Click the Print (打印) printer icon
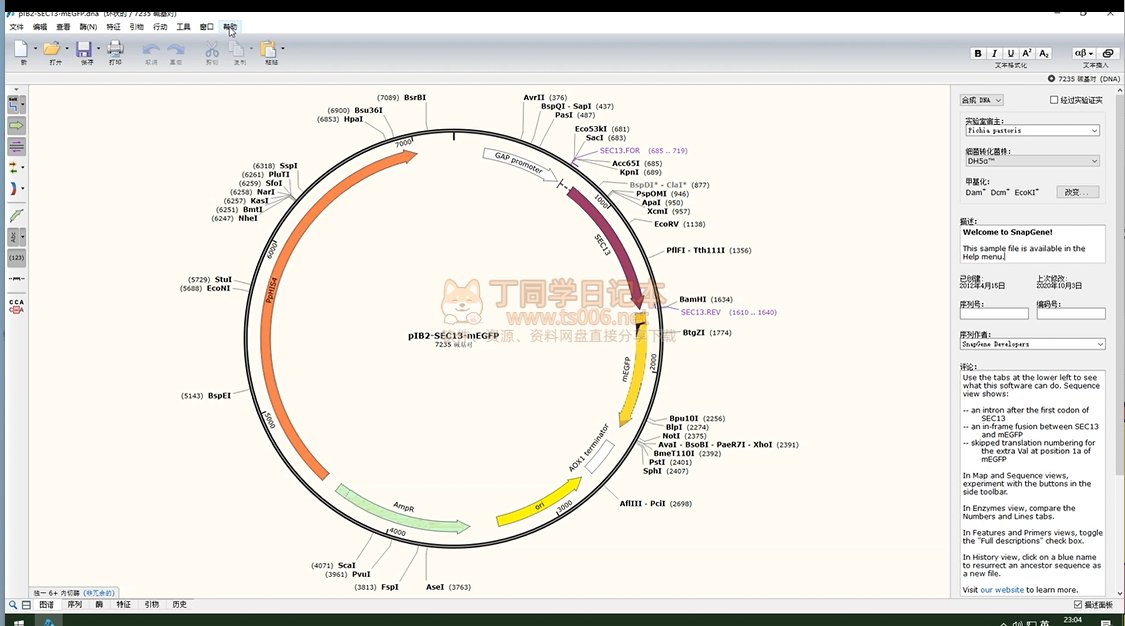The image size is (1125, 626). coord(115,49)
